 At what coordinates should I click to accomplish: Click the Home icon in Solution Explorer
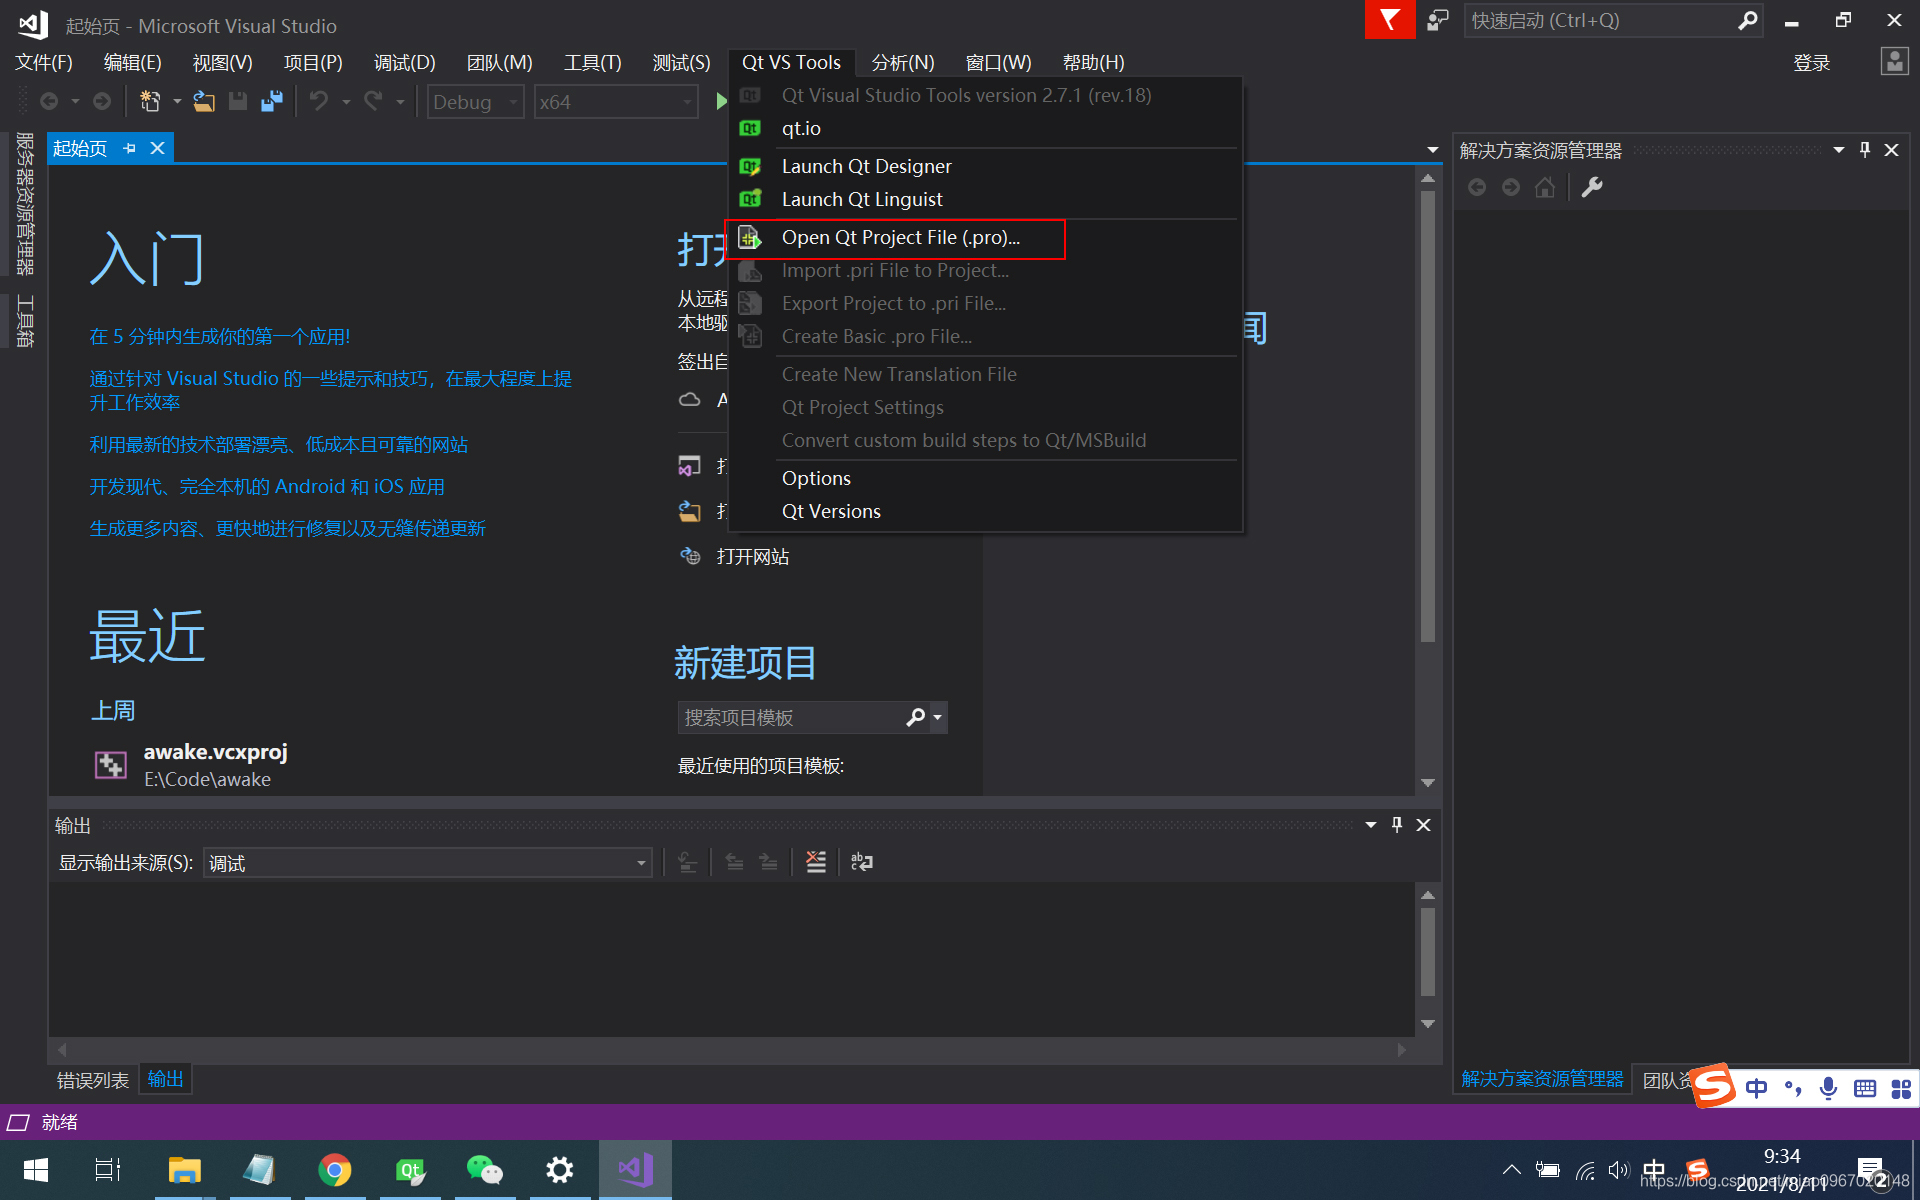tap(1545, 187)
